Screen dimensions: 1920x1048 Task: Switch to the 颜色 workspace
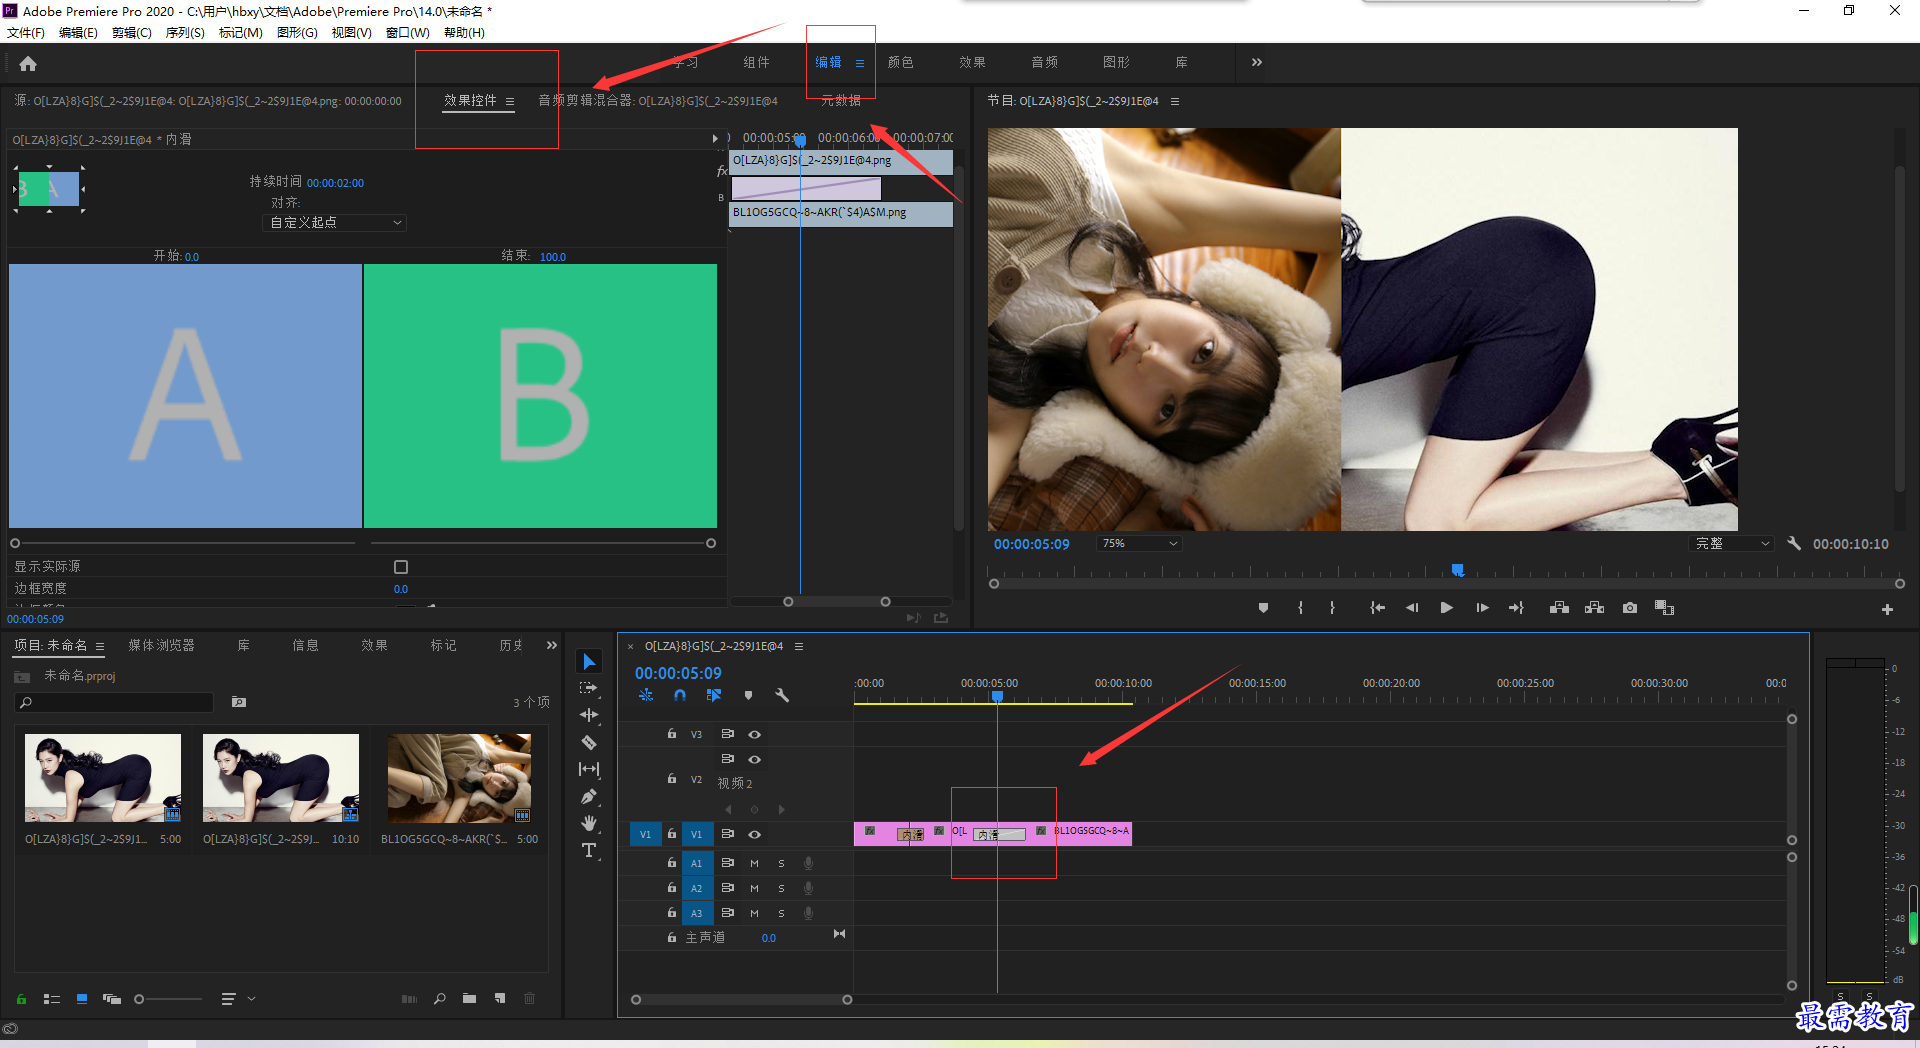[x=901, y=62]
